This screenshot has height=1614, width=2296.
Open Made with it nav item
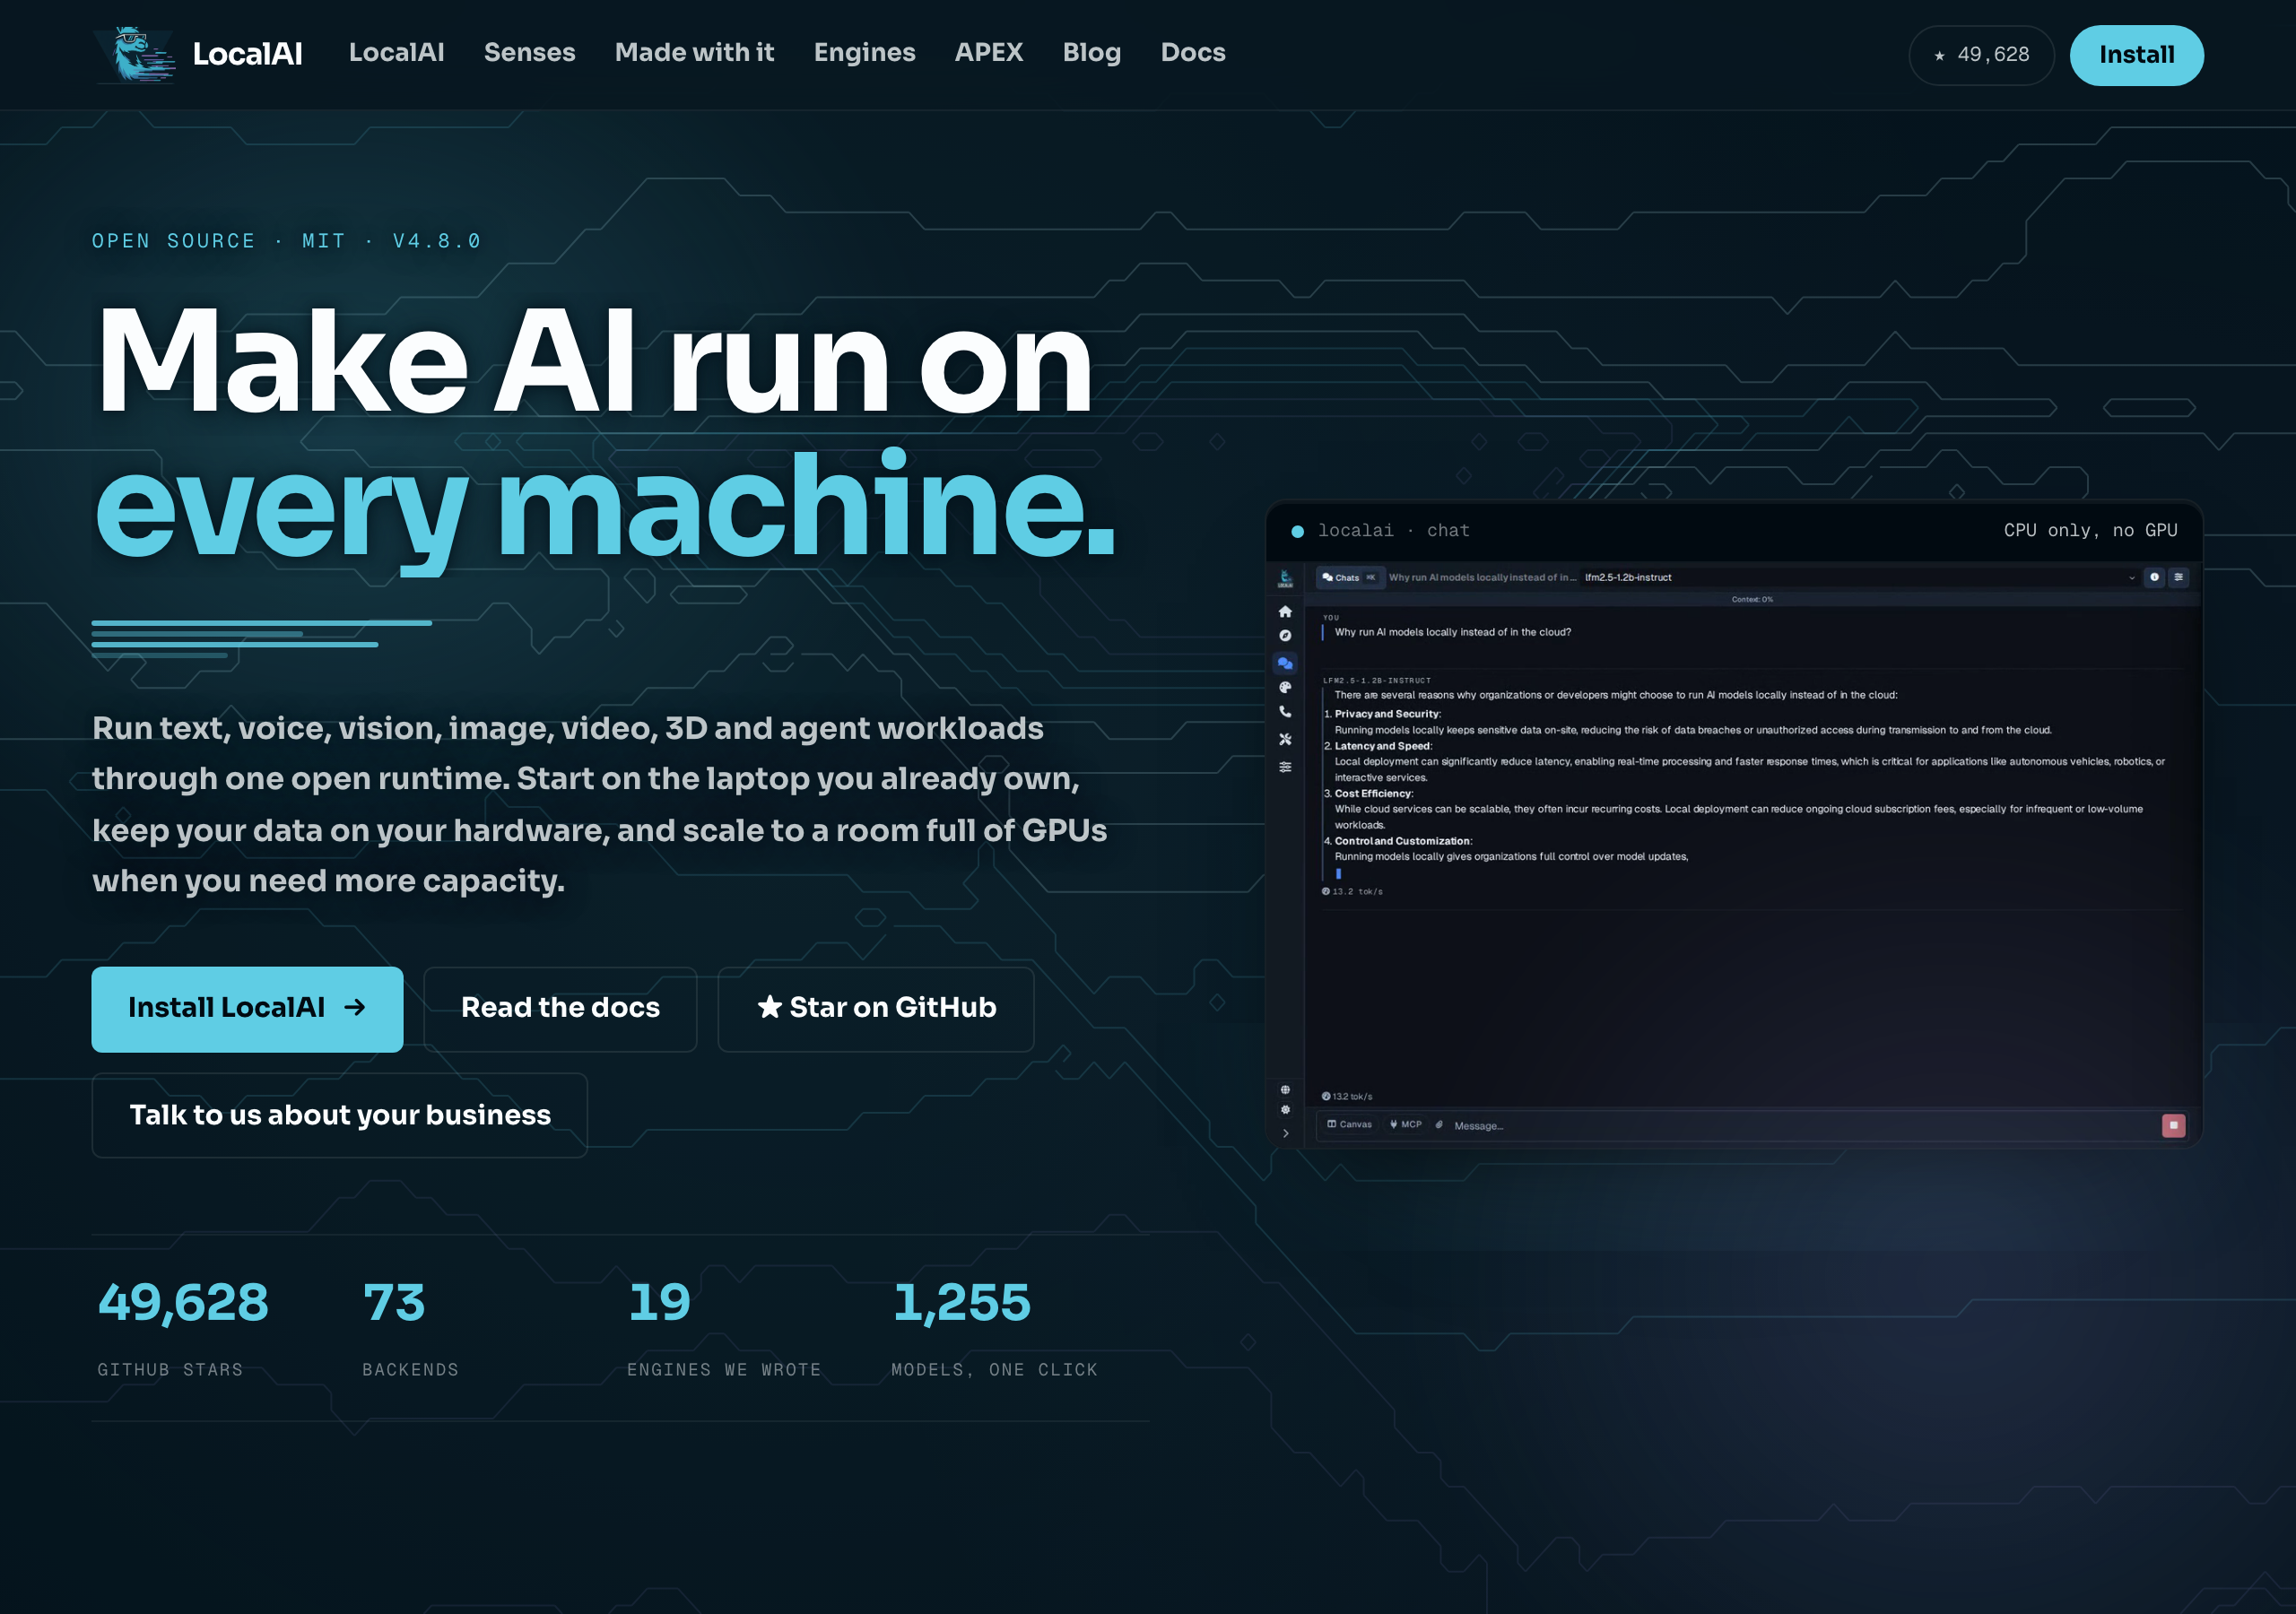[x=694, y=52]
